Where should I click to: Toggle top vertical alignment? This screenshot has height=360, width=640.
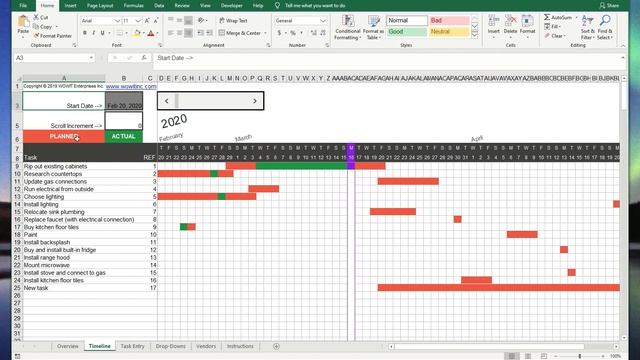click(x=171, y=20)
